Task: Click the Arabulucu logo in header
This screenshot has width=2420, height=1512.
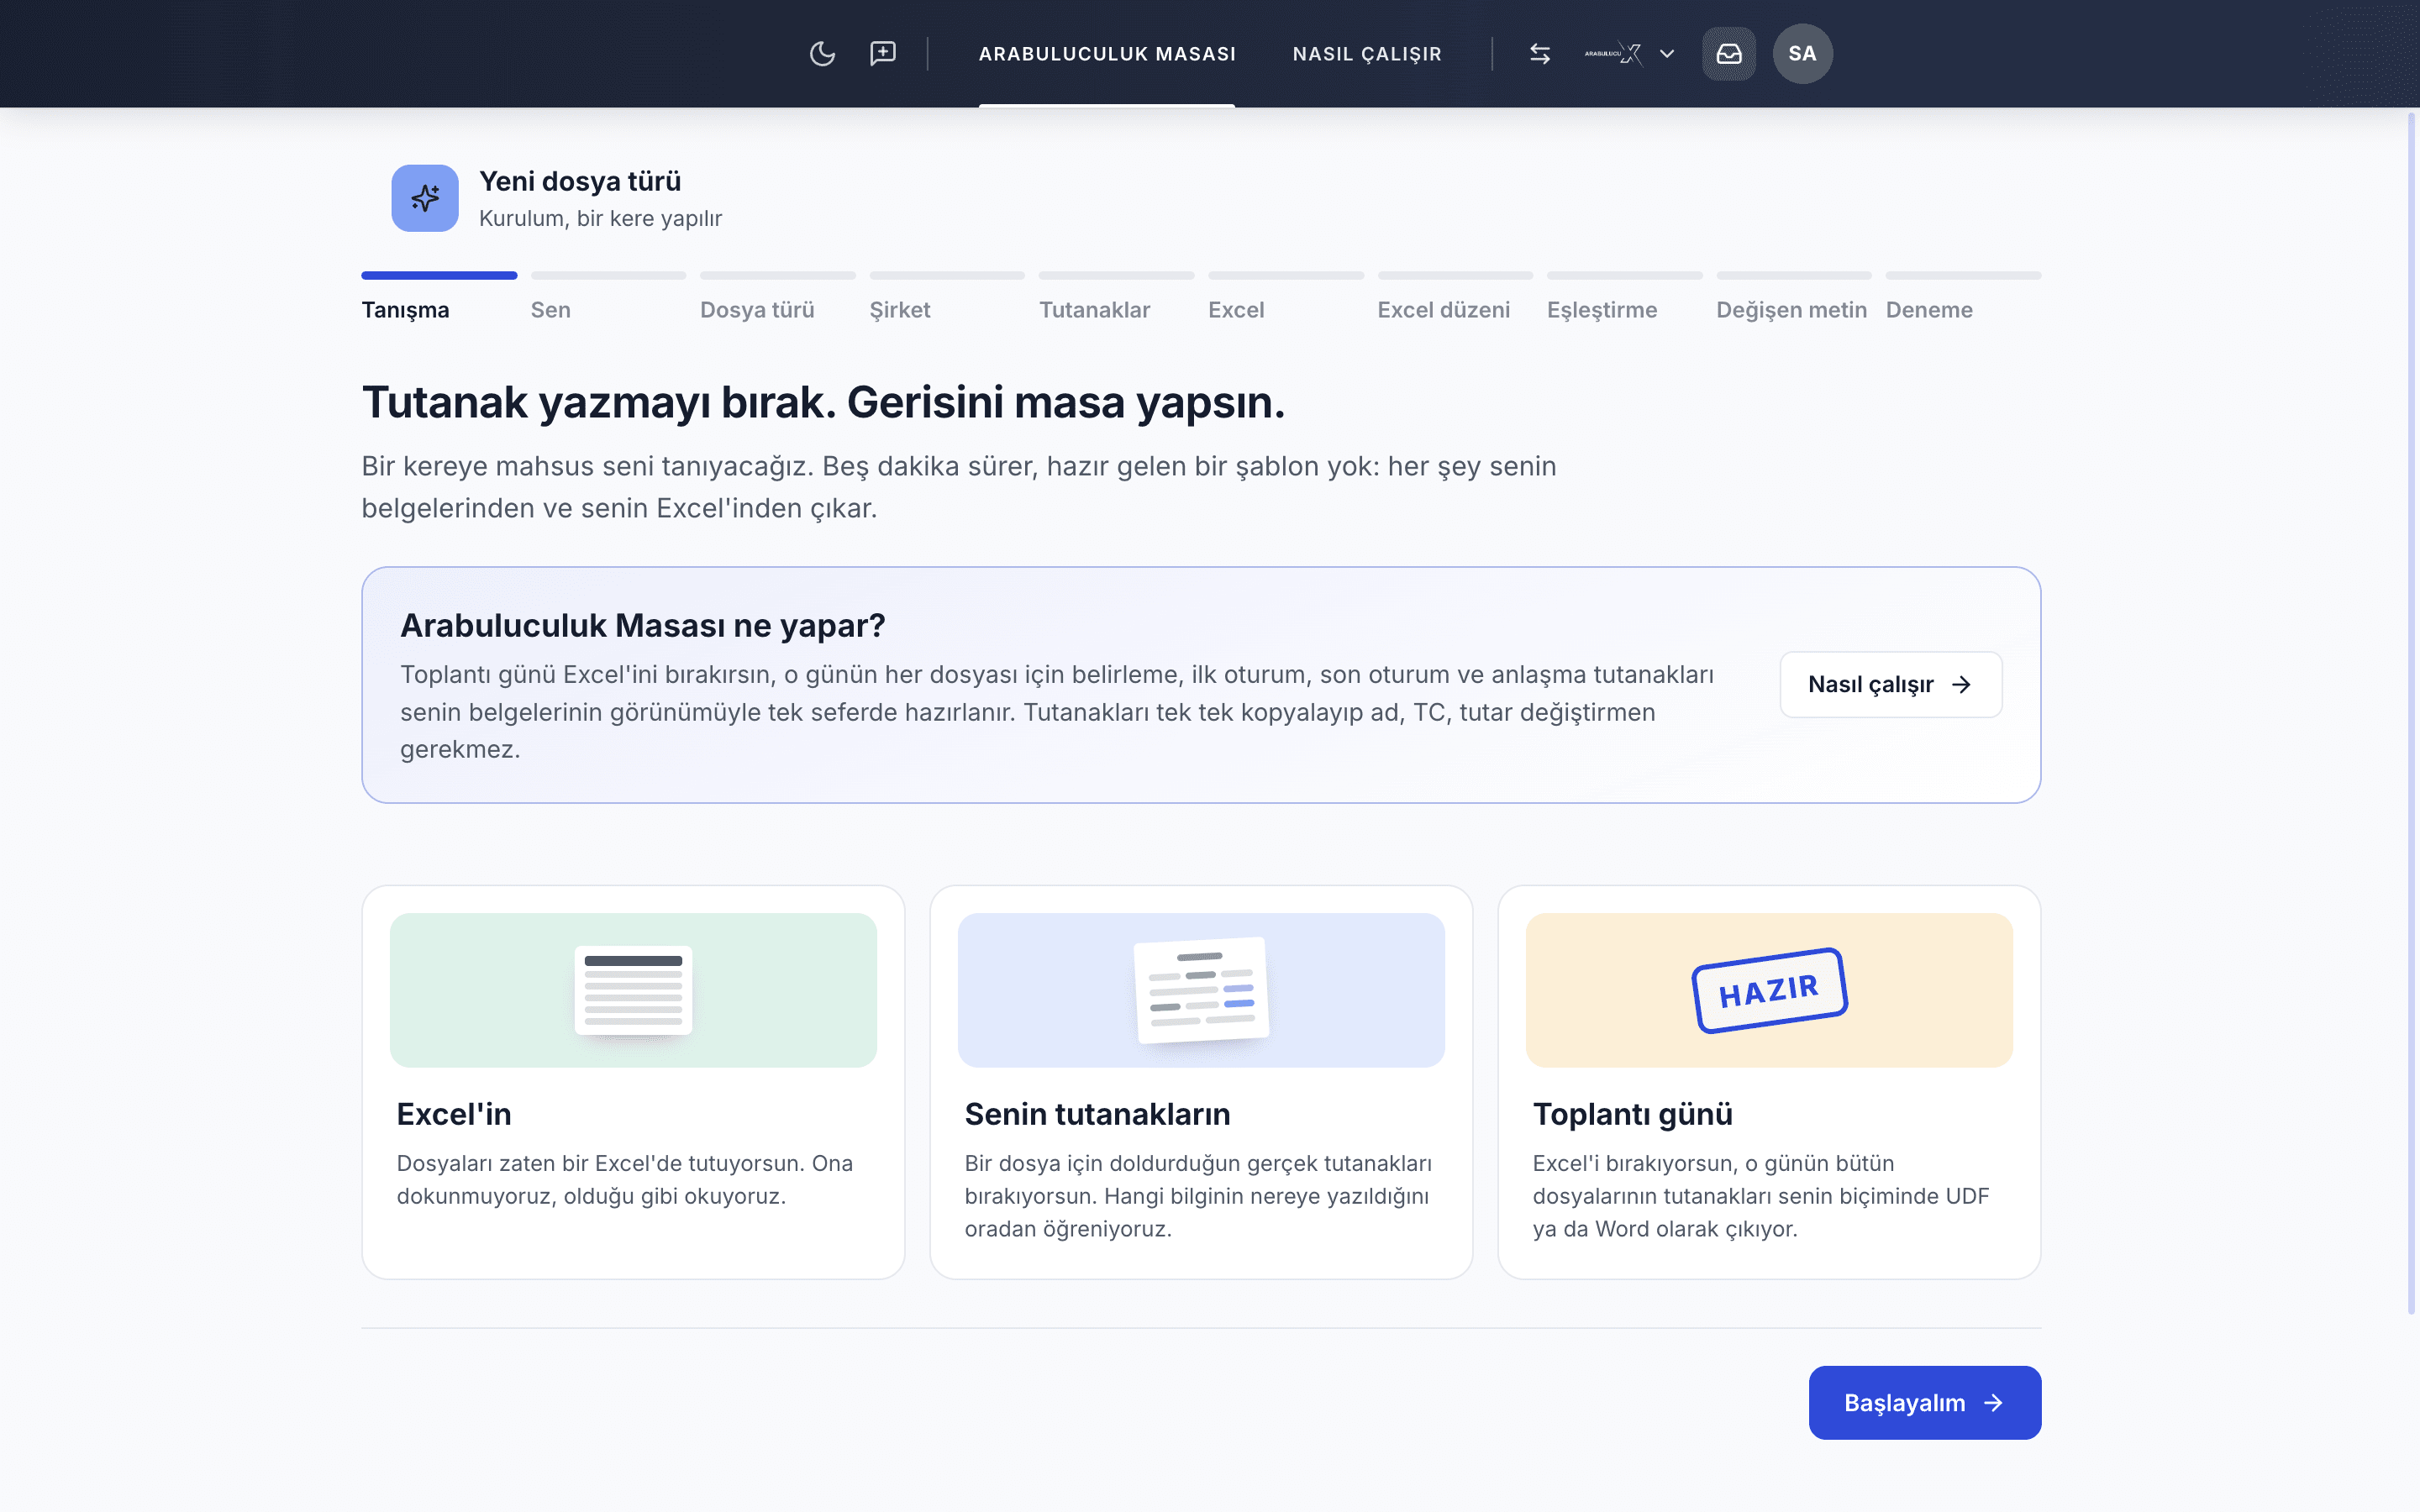Action: coord(1613,54)
